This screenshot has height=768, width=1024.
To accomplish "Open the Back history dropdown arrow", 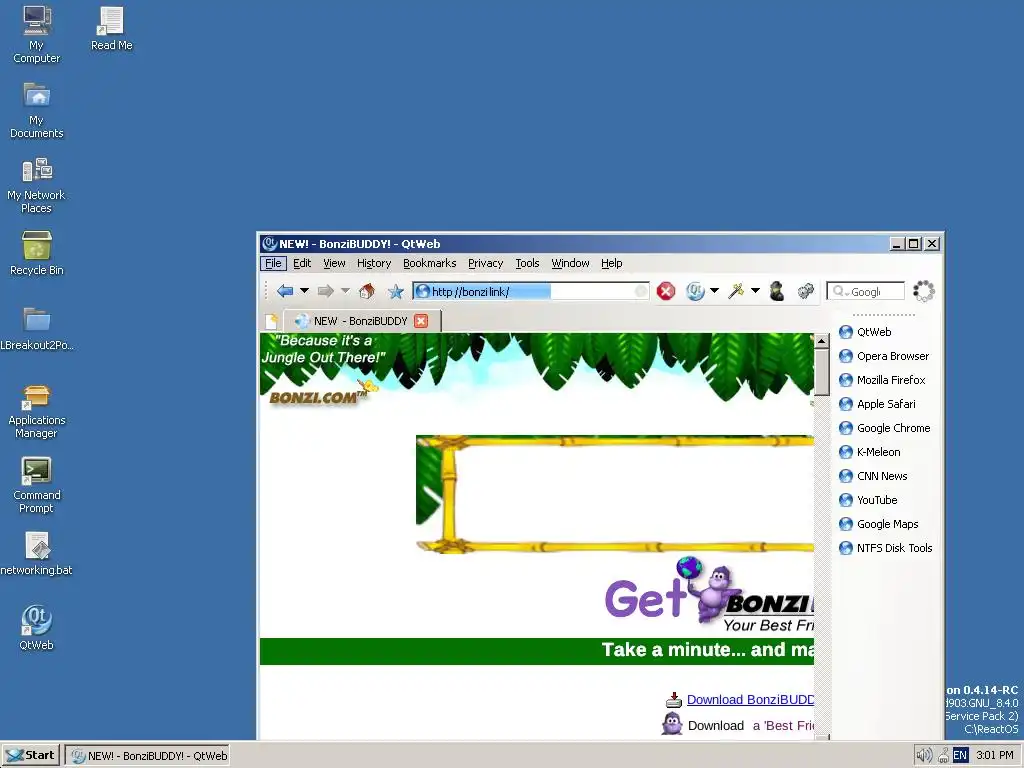I will click(x=304, y=291).
